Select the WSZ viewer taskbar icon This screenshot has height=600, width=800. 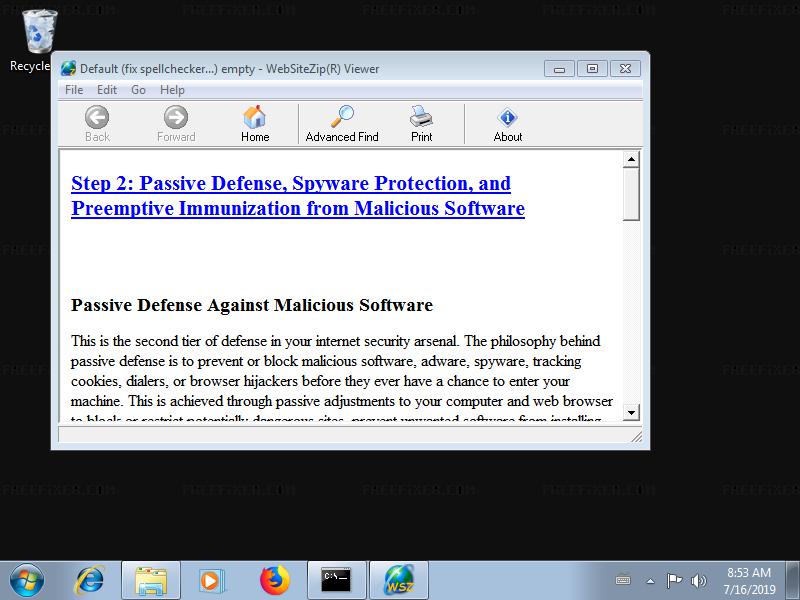coord(398,580)
